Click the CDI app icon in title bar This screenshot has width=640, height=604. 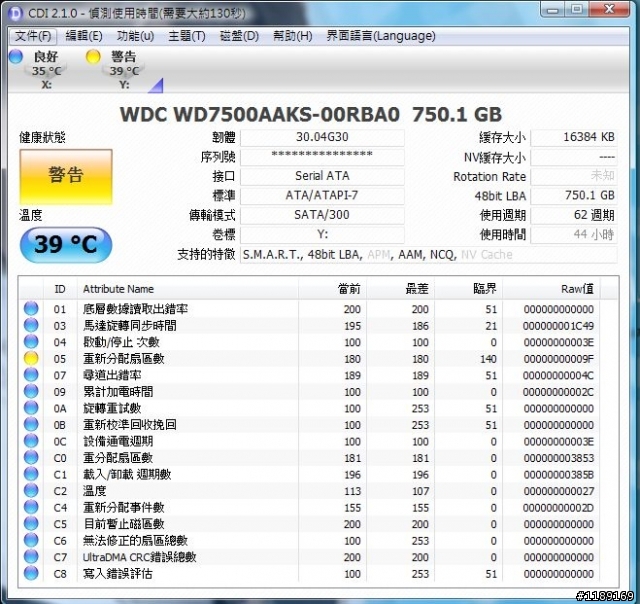tap(16, 13)
